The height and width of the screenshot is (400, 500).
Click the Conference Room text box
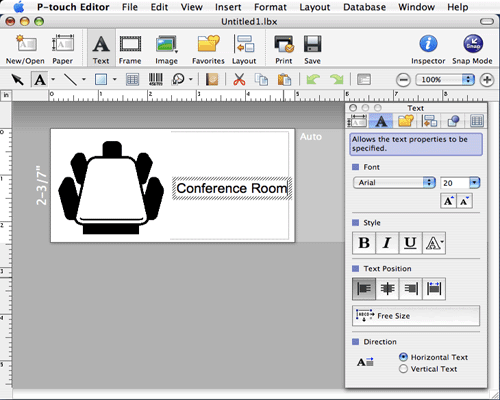232,188
